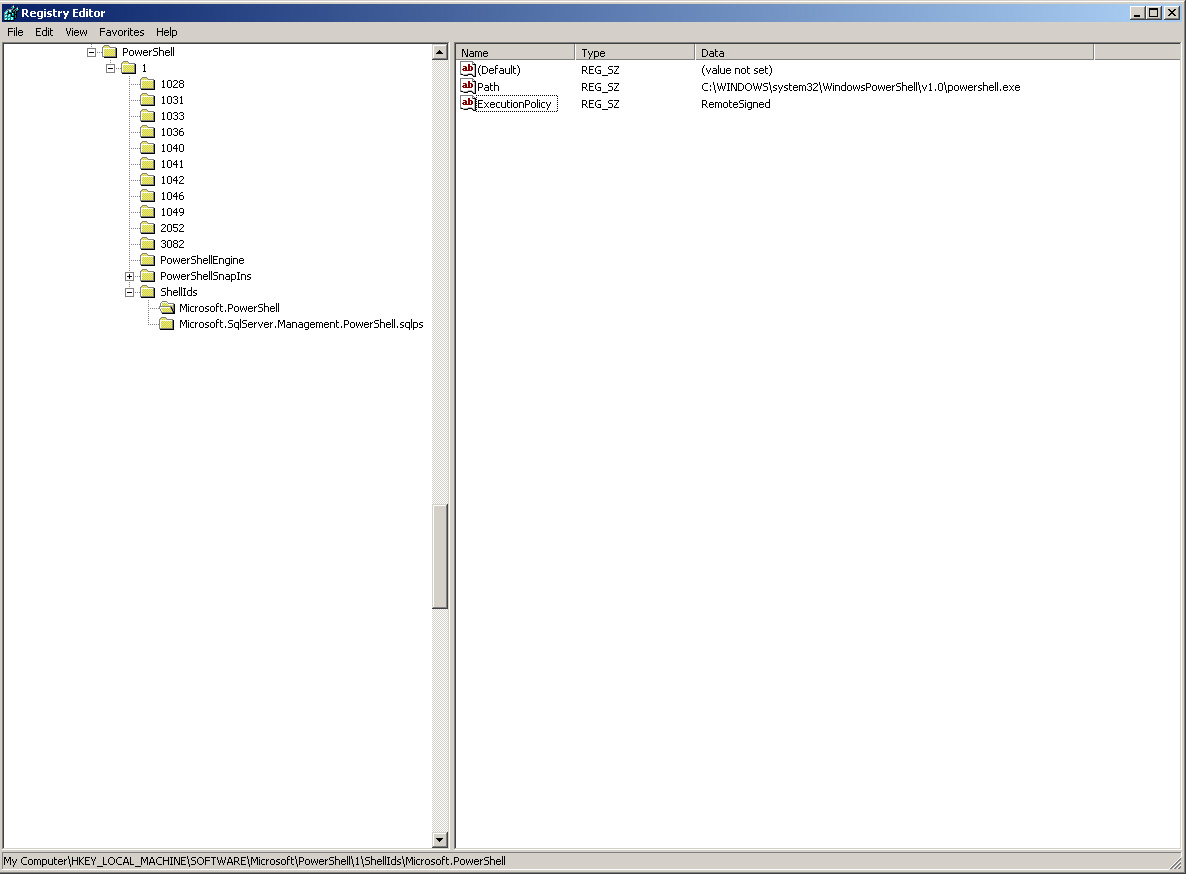1186x874 pixels.
Task: Click the folder icon of key 1049
Action: [x=147, y=212]
